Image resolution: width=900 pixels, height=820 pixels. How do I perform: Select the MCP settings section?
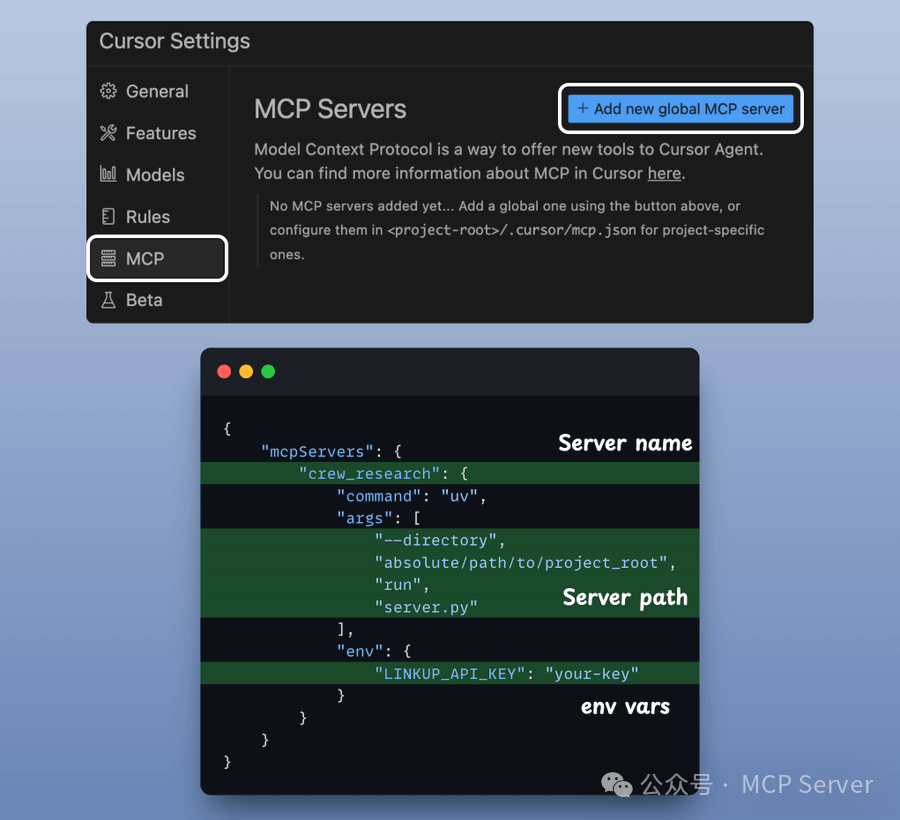click(x=157, y=258)
